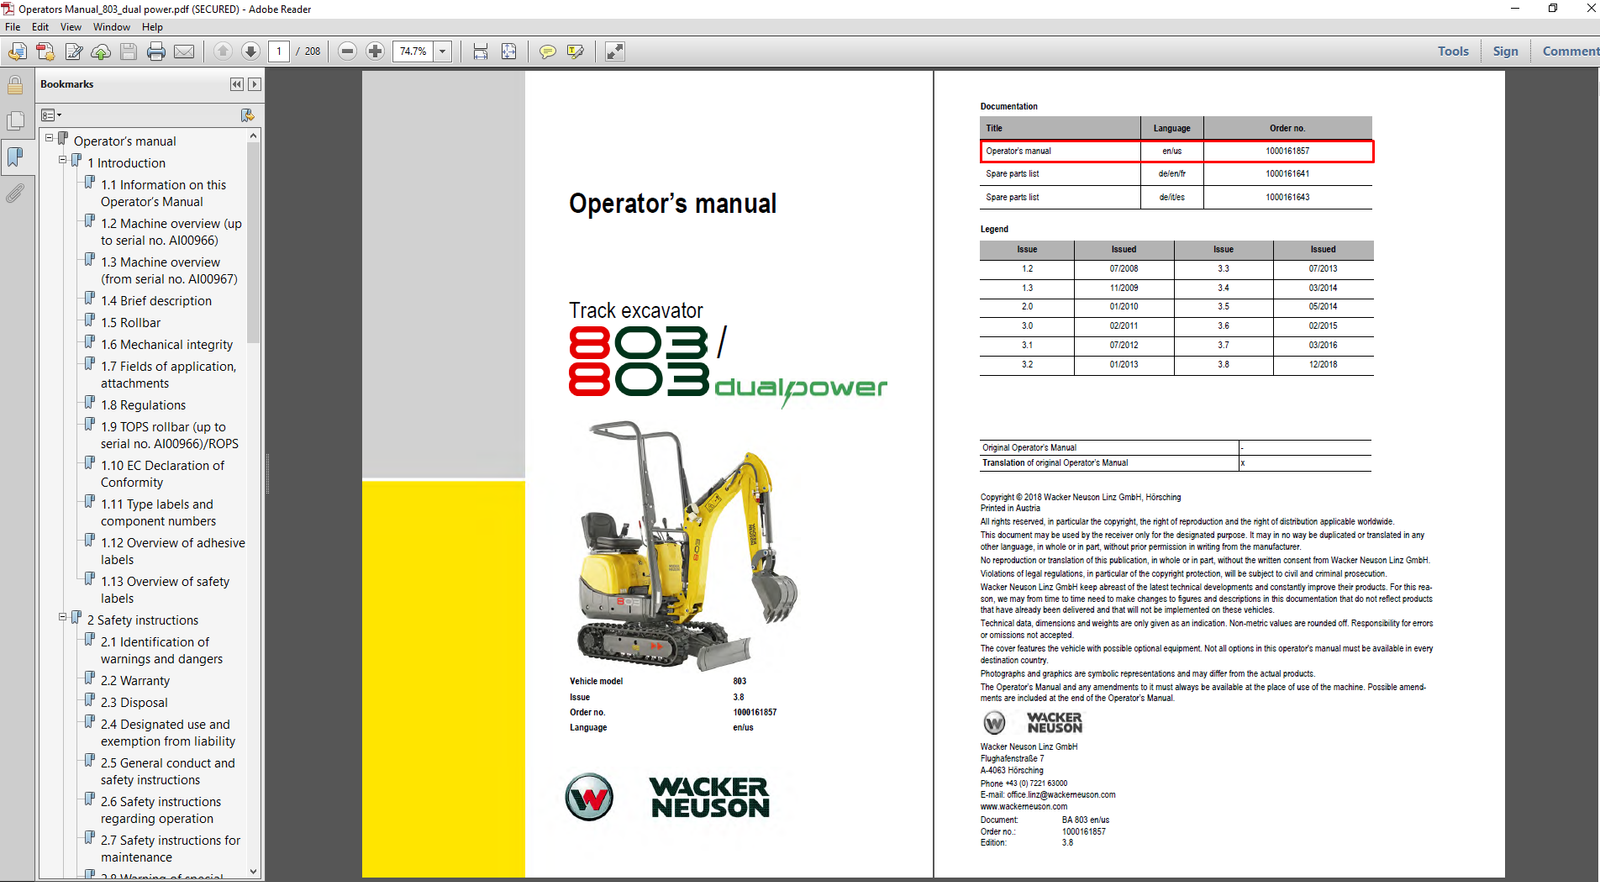Image resolution: width=1600 pixels, height=882 pixels.
Task: Click the read mode expand icon
Action: tap(614, 51)
